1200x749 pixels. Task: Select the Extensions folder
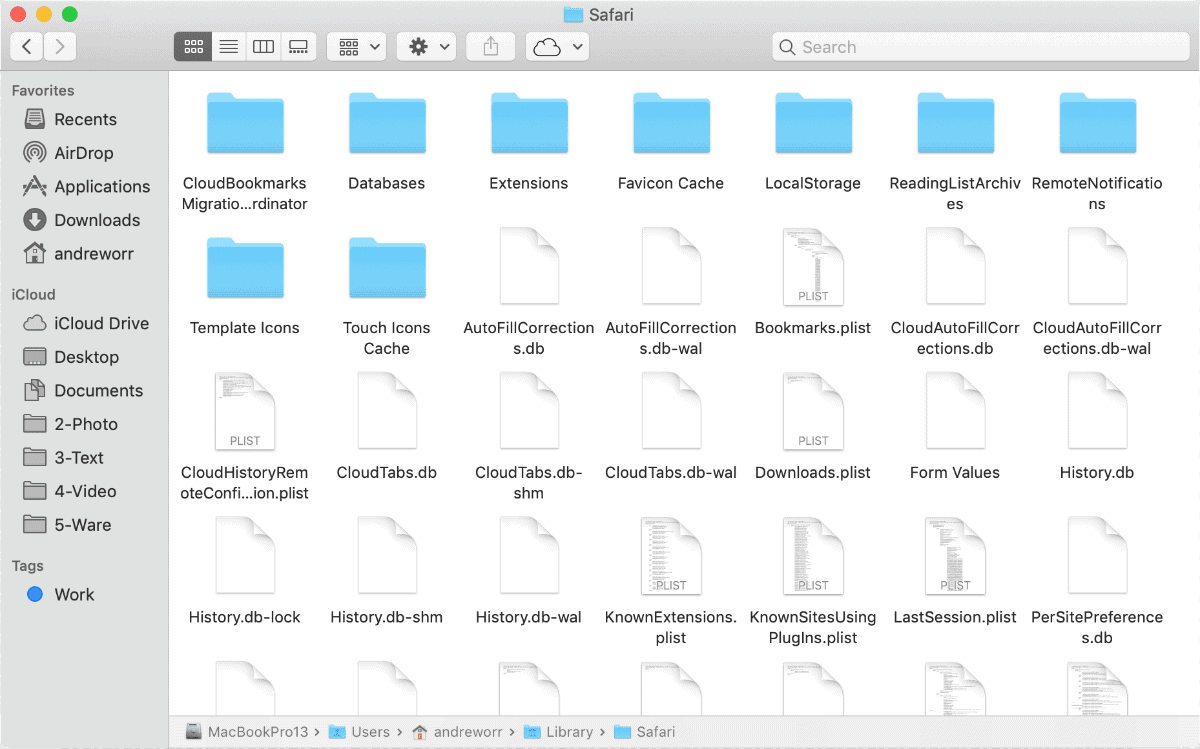tap(529, 124)
